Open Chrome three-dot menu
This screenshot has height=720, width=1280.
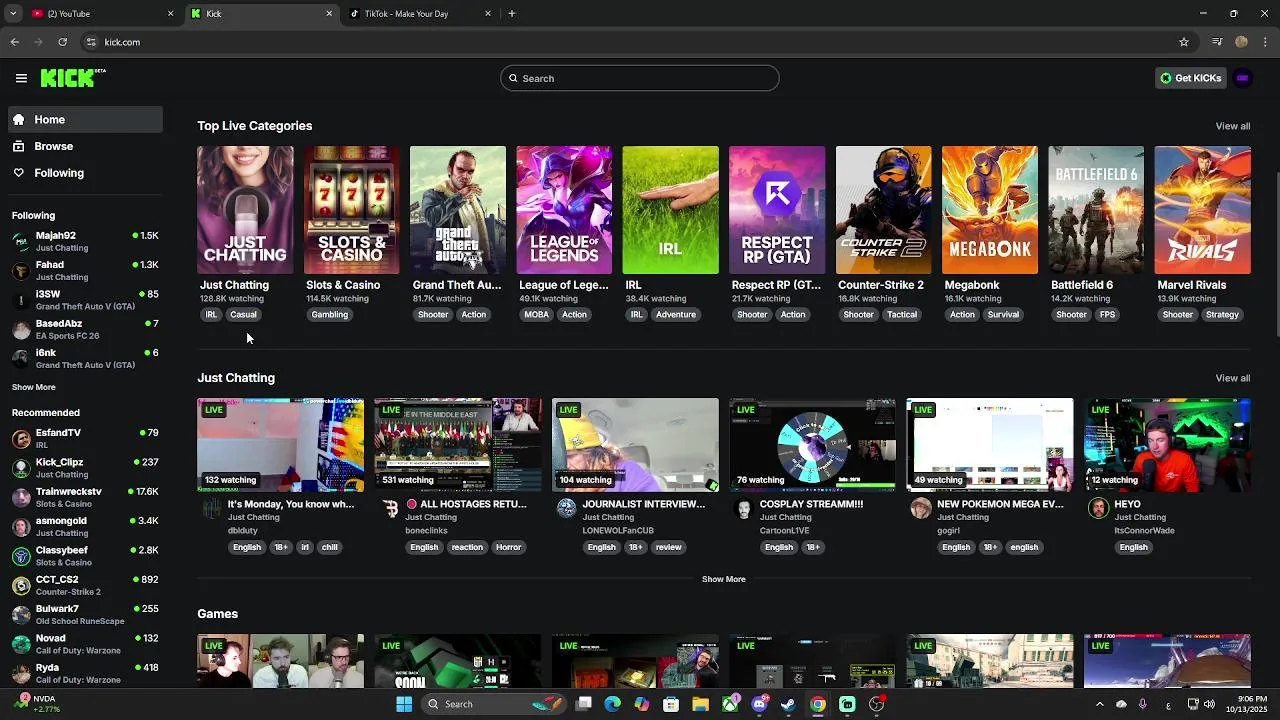point(1265,42)
